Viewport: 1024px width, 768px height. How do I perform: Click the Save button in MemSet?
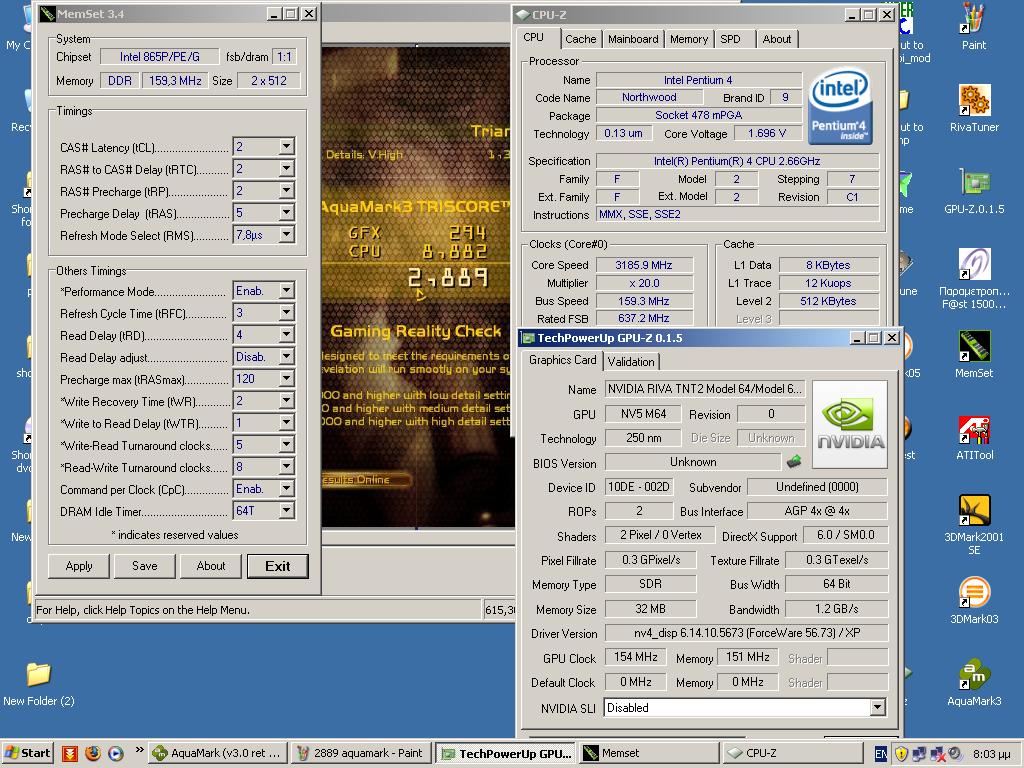pos(145,566)
